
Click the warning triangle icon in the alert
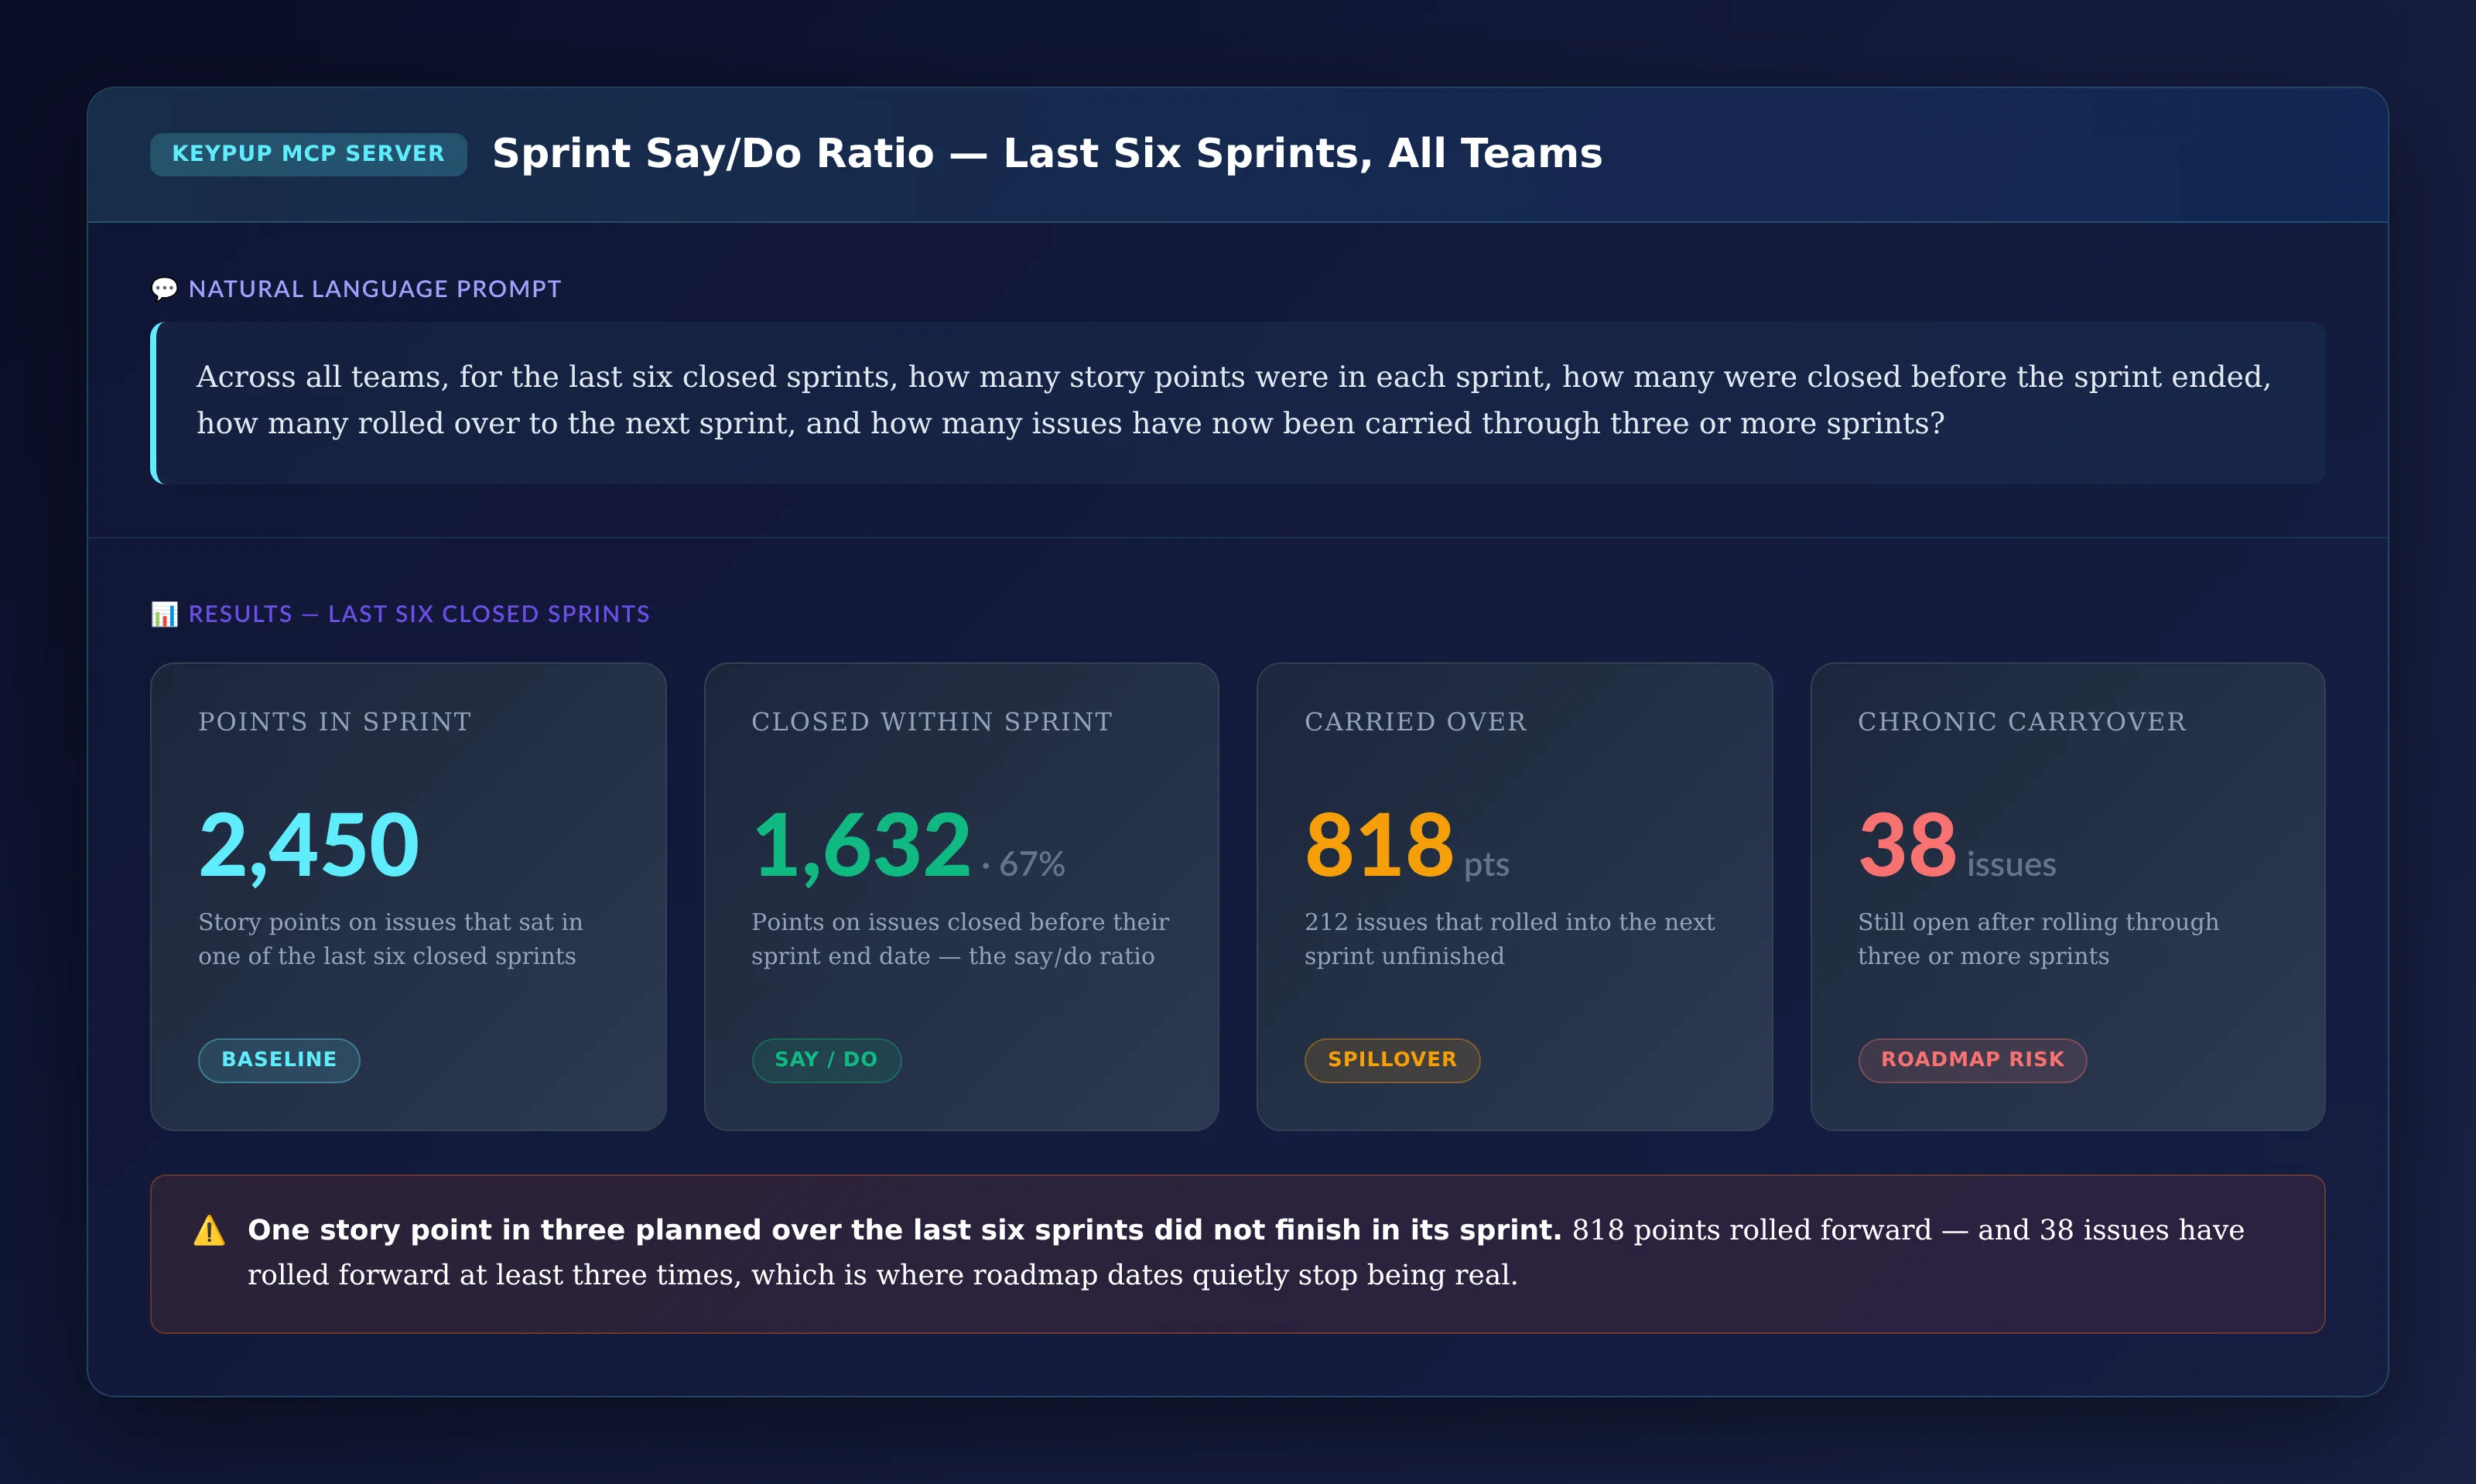(209, 1230)
